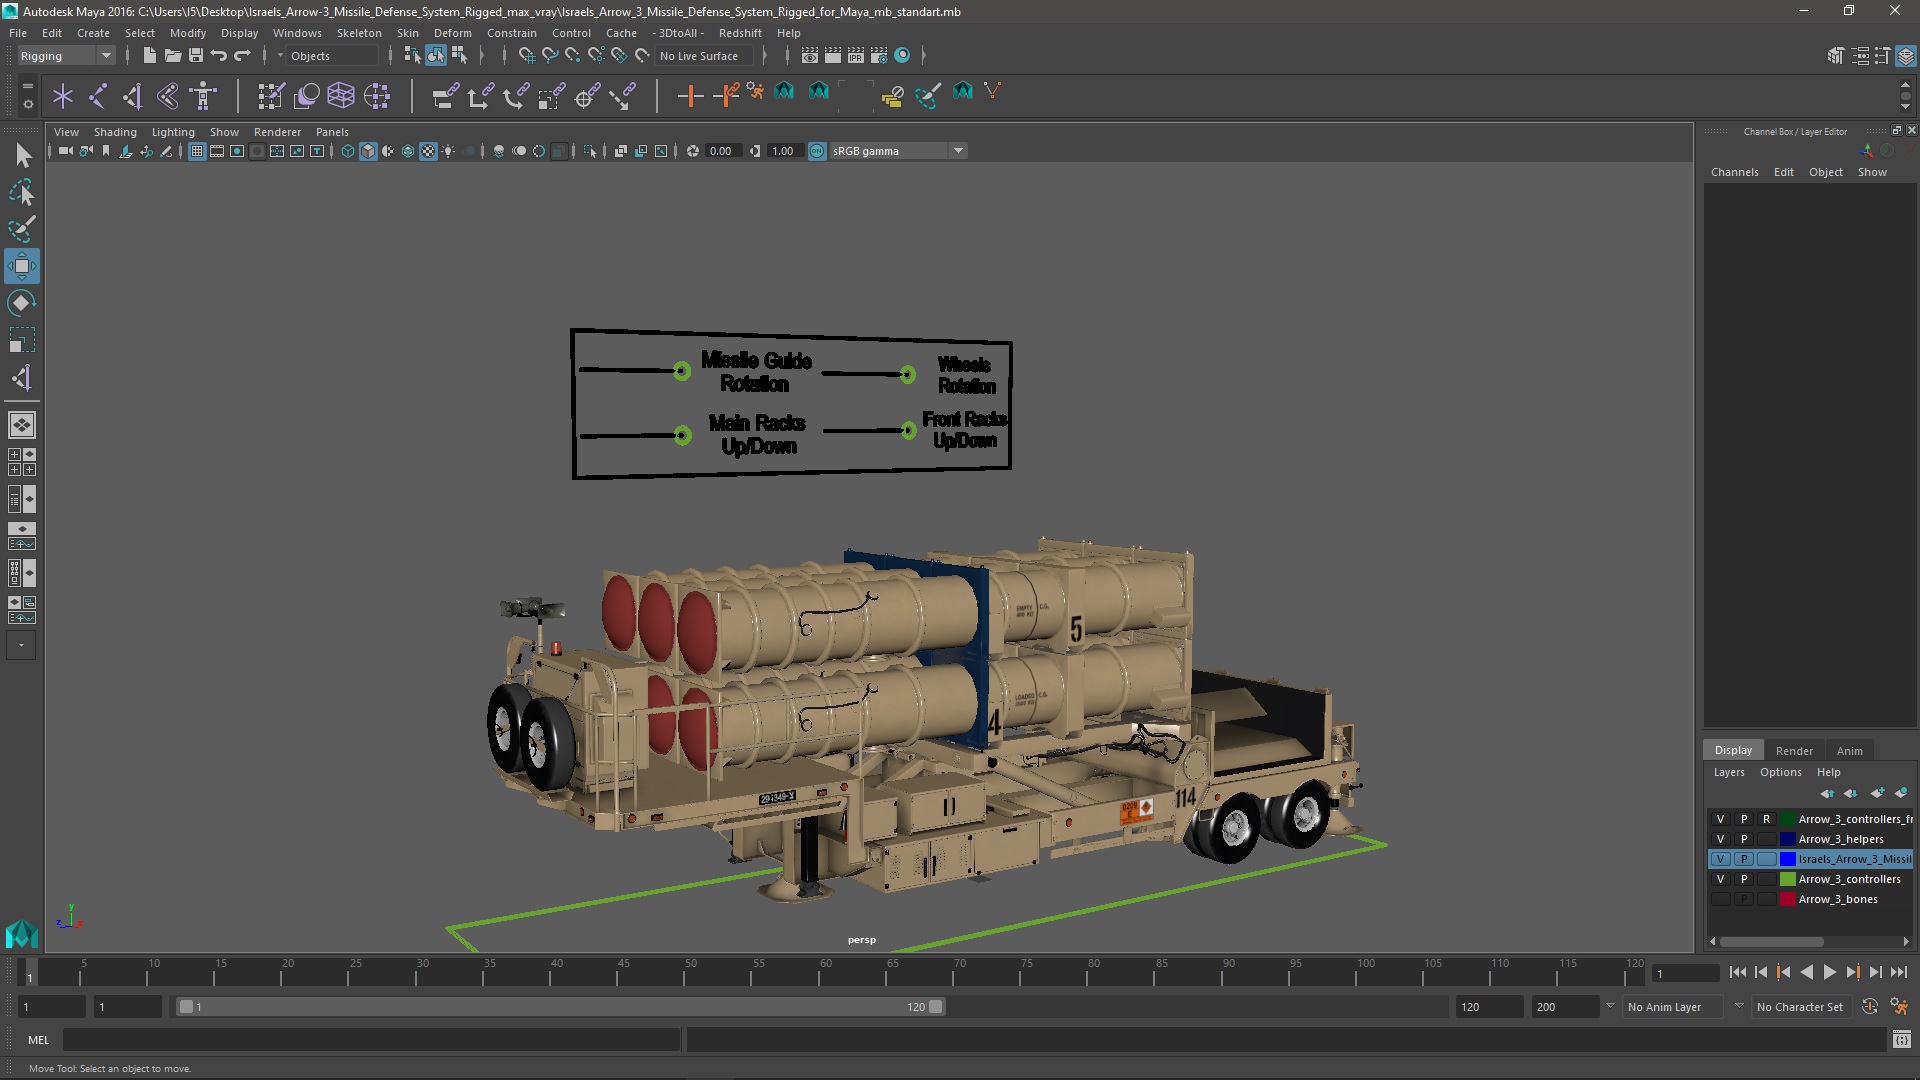Toggle visibility of Arrow_3_helpers layer
The width and height of the screenshot is (1920, 1080).
1720,839
